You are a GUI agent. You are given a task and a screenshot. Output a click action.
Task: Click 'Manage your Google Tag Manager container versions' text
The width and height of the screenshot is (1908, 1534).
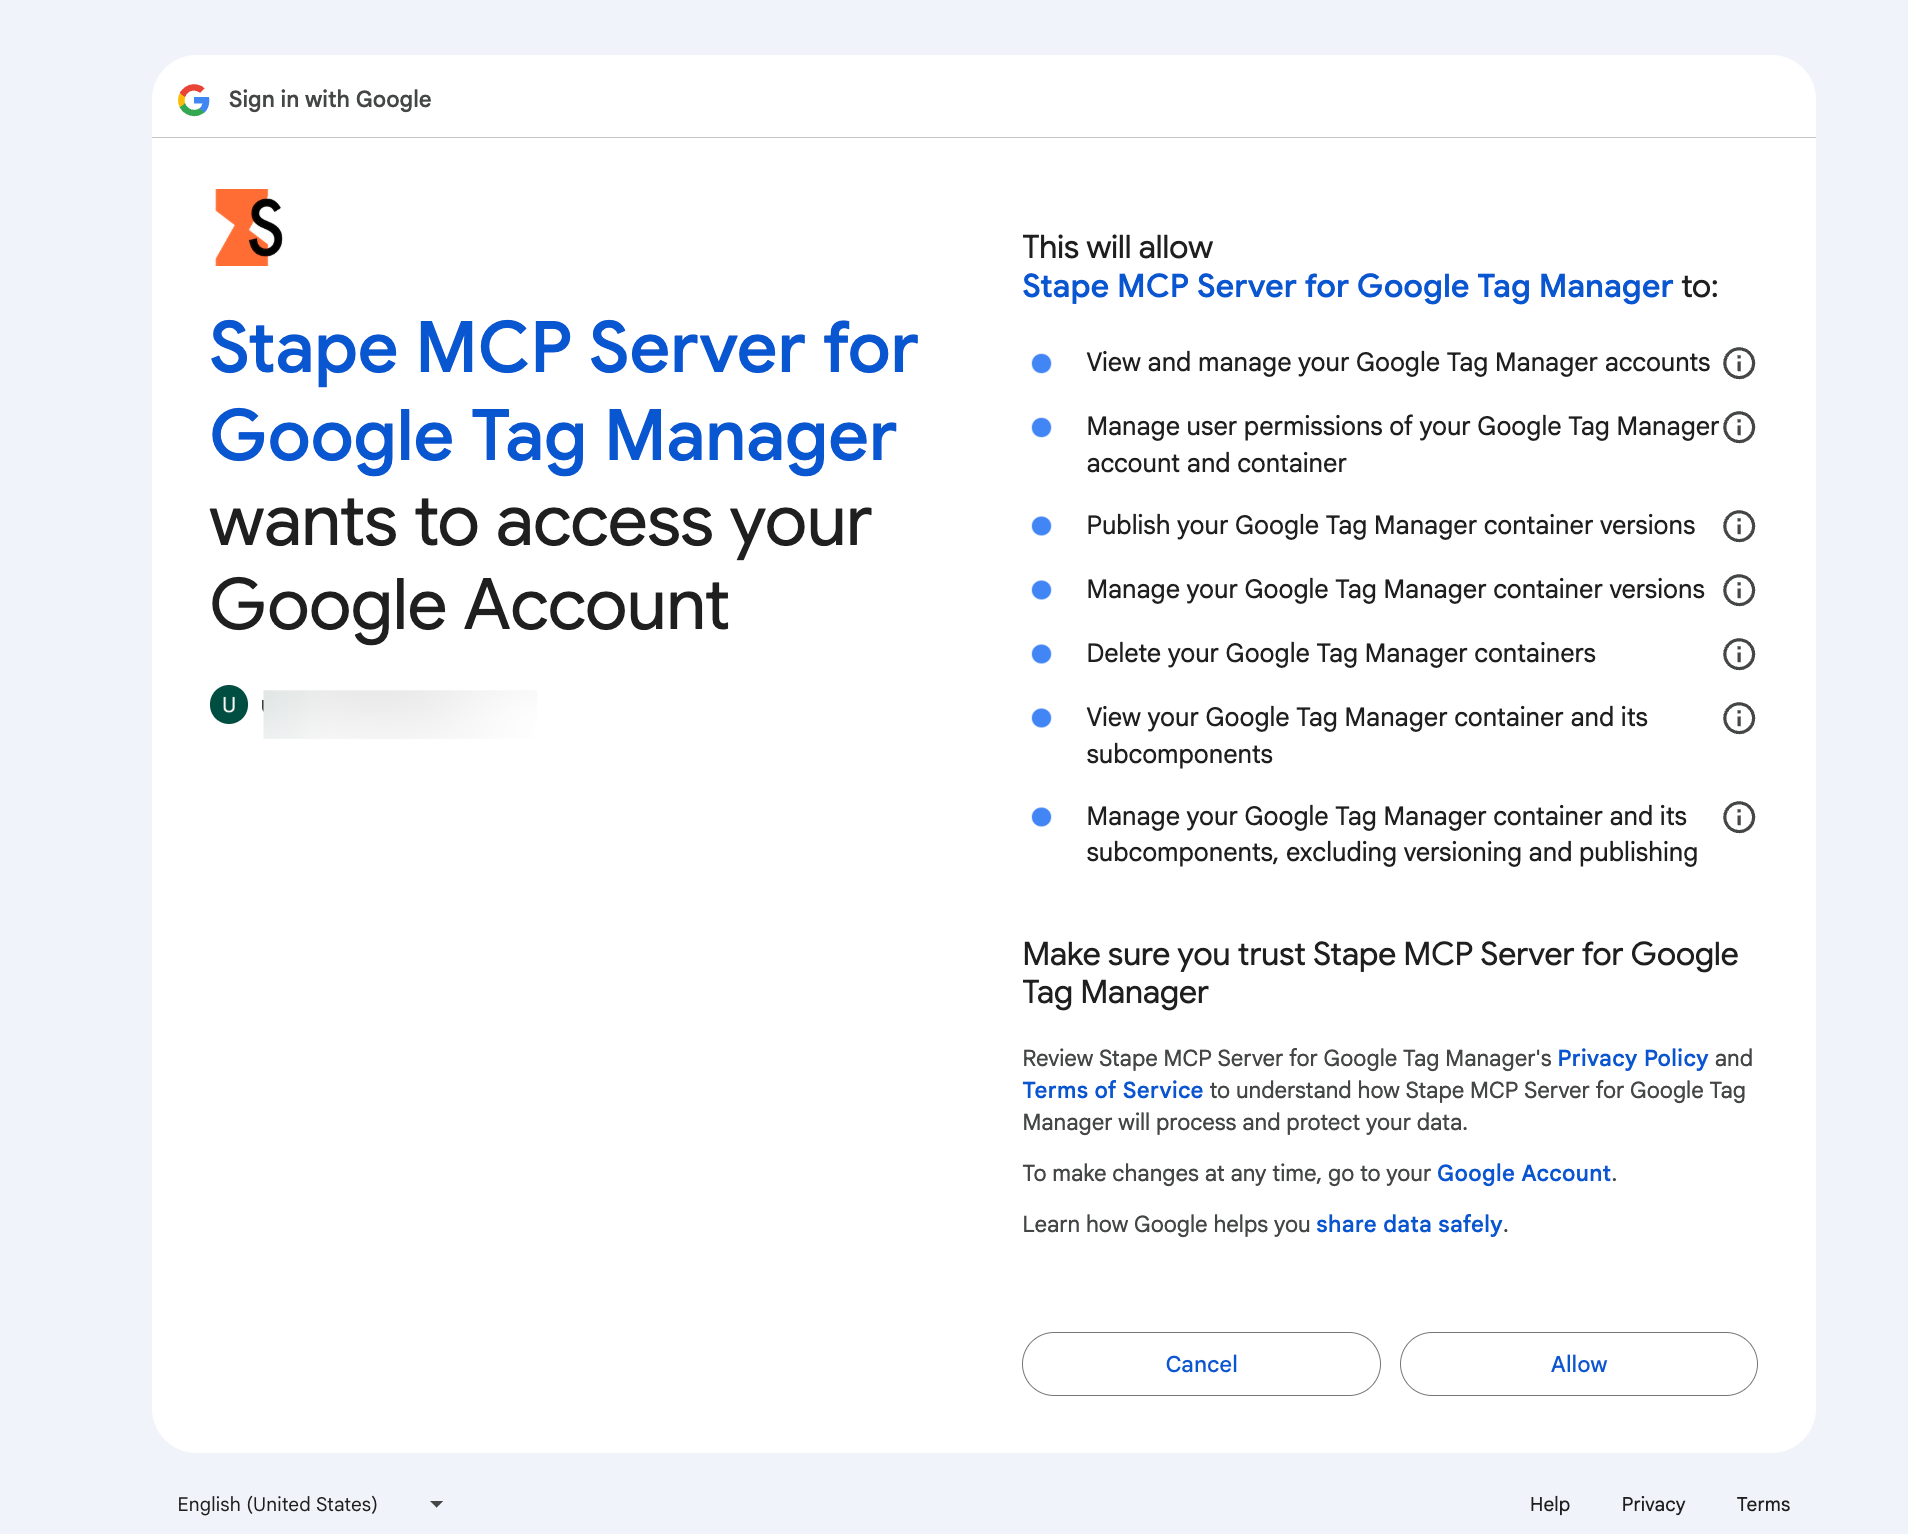pyautogui.click(x=1395, y=590)
